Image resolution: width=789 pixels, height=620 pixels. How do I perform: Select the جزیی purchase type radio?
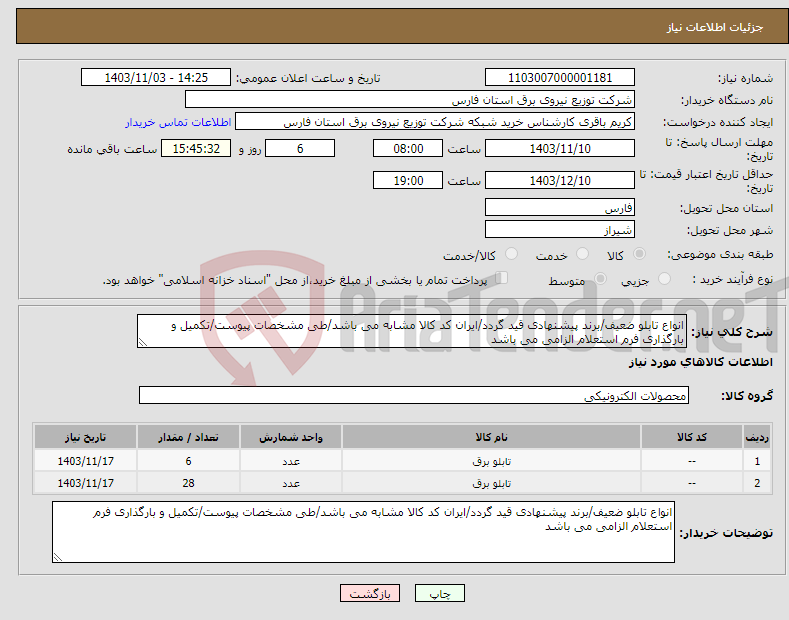click(664, 279)
